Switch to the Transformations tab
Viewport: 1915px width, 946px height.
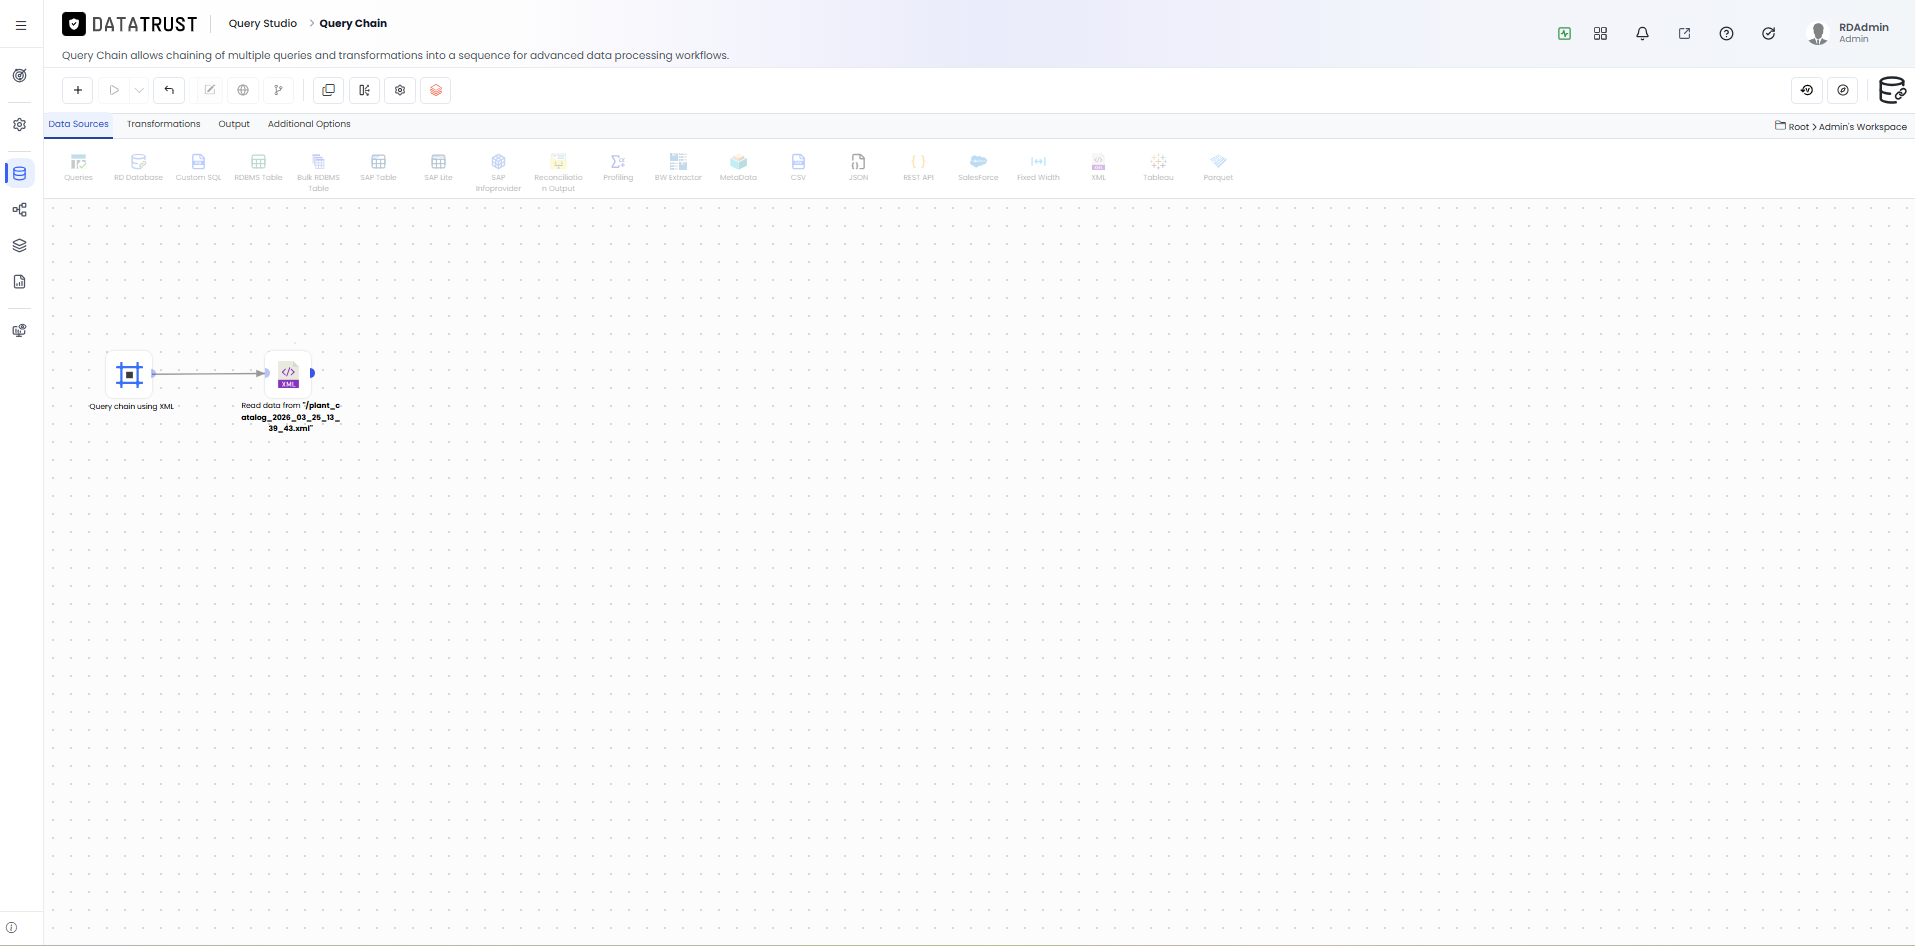[163, 124]
